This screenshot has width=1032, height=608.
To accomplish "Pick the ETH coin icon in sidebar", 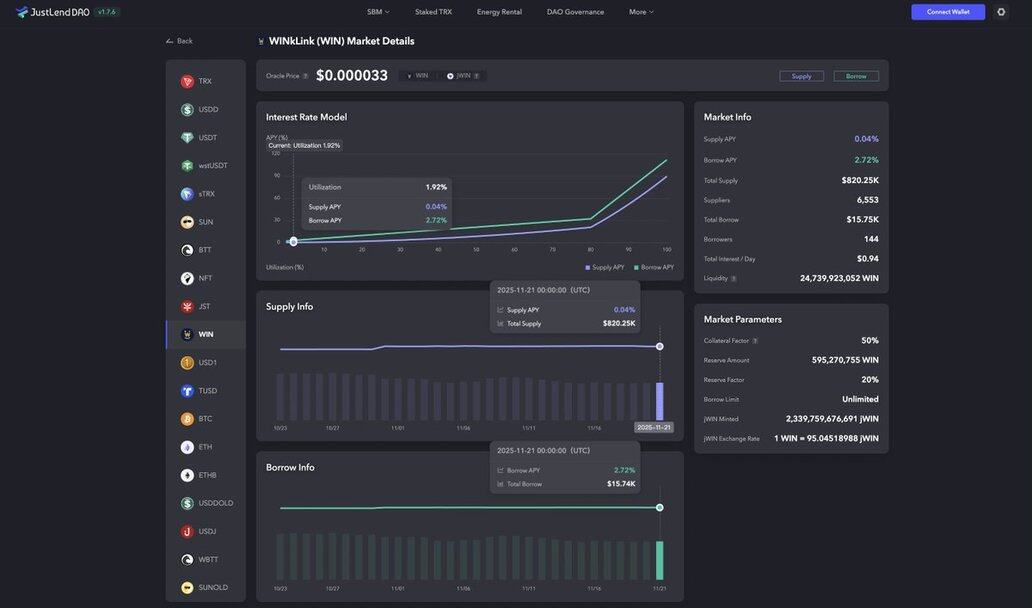I will click(187, 447).
